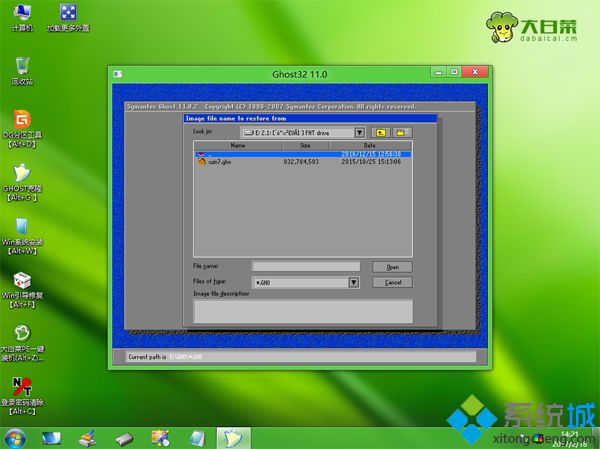
Task: Launch GHOST clone (Alt+G) desktop shortcut
Action: tap(22, 182)
